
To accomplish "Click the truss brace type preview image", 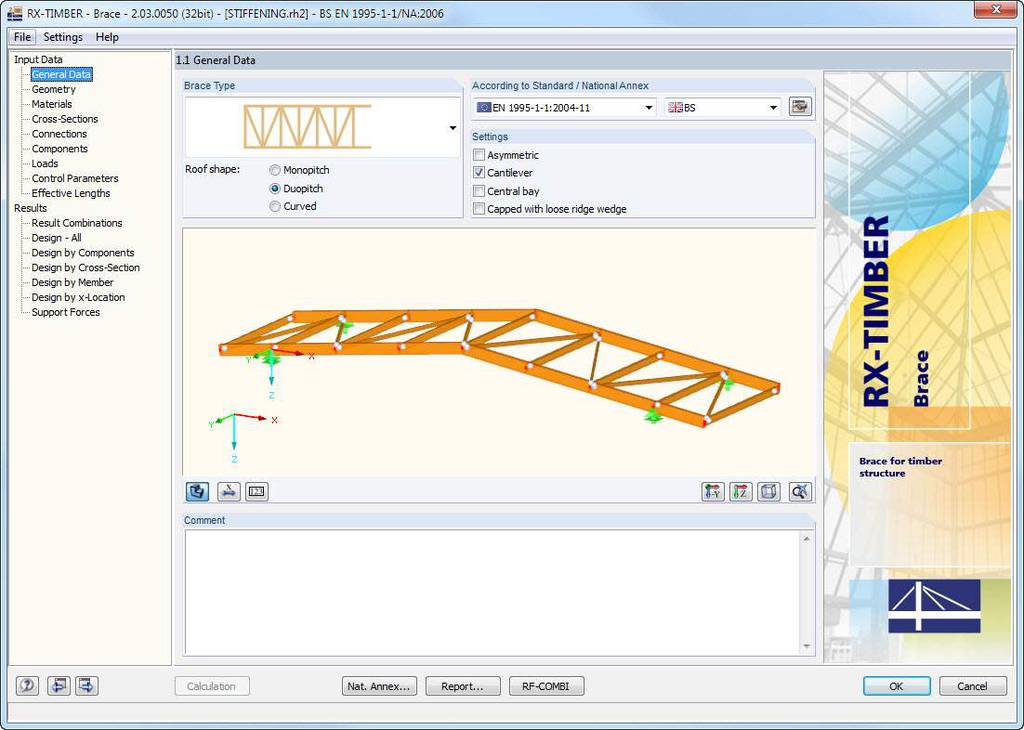I will coord(308,127).
